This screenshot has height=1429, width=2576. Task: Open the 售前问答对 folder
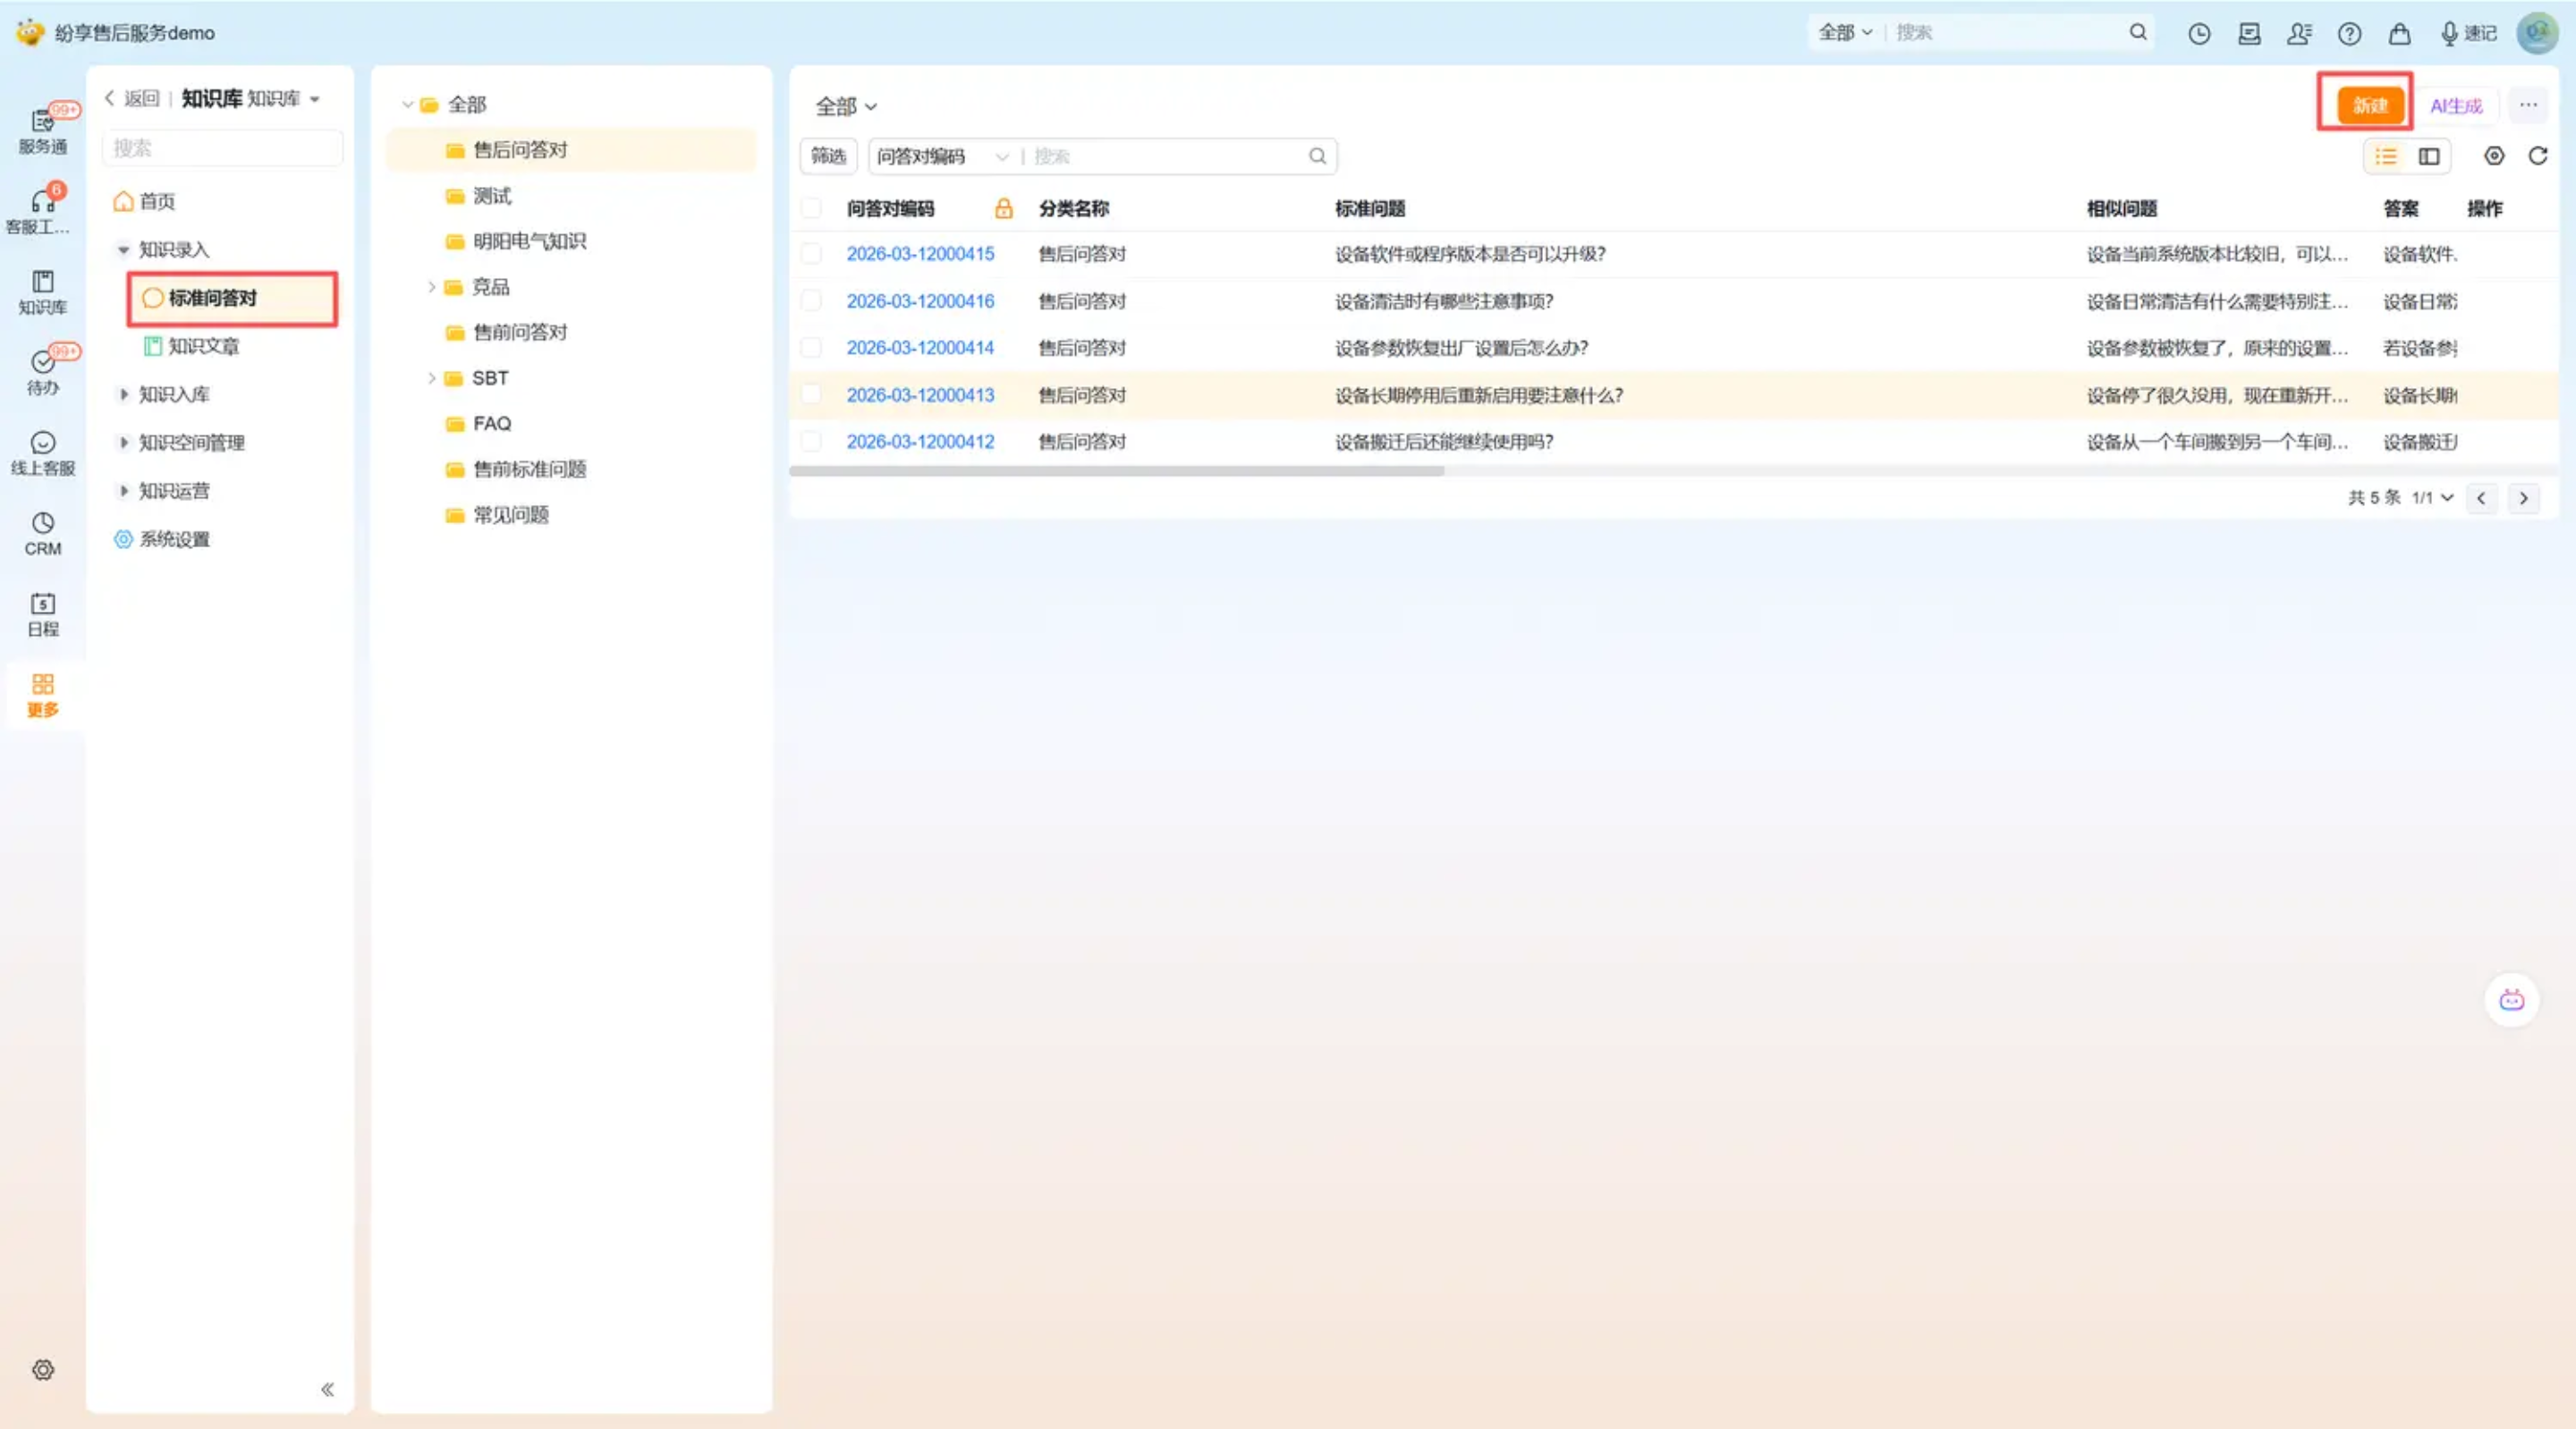[x=519, y=332]
